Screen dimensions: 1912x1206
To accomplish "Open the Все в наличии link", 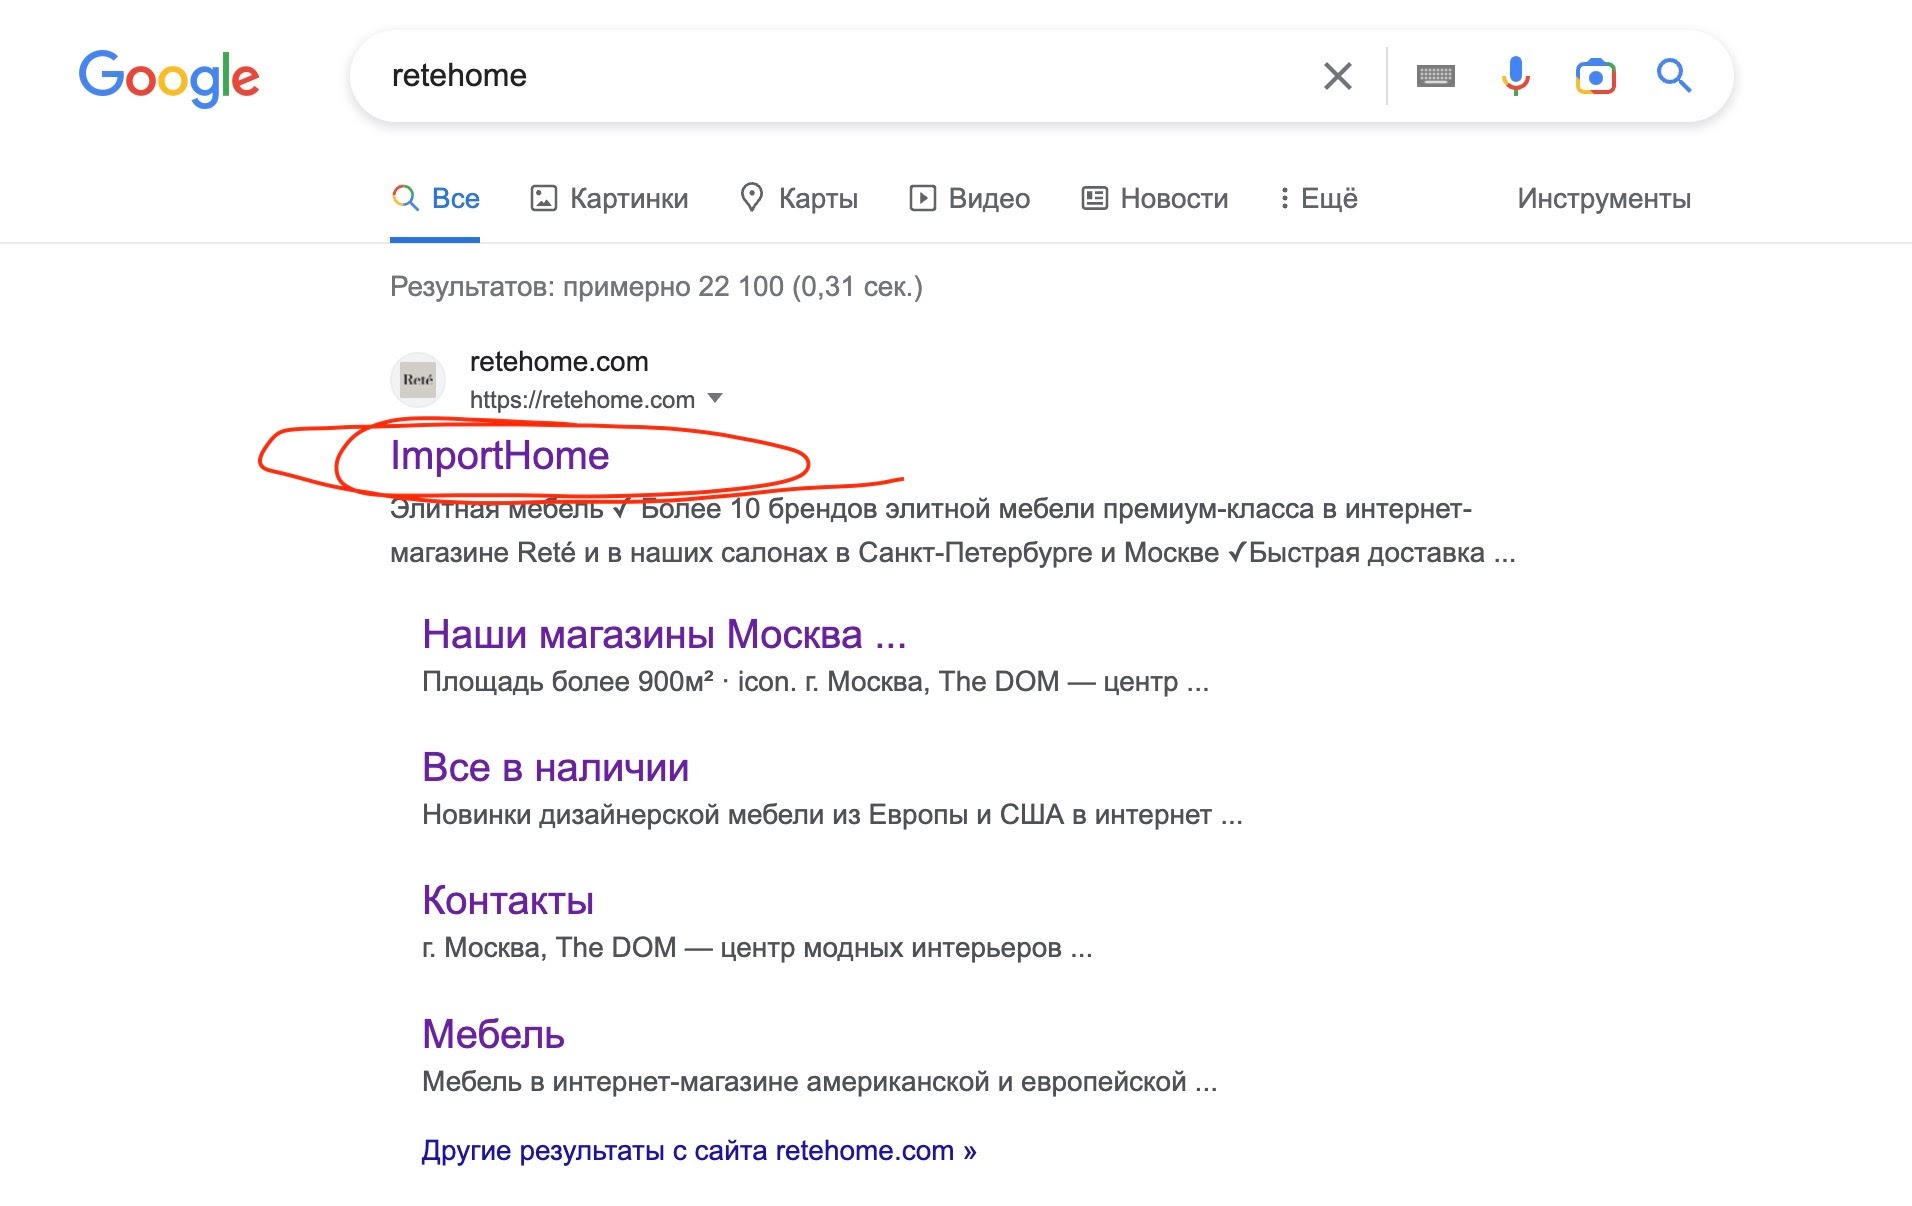I will coord(556,767).
